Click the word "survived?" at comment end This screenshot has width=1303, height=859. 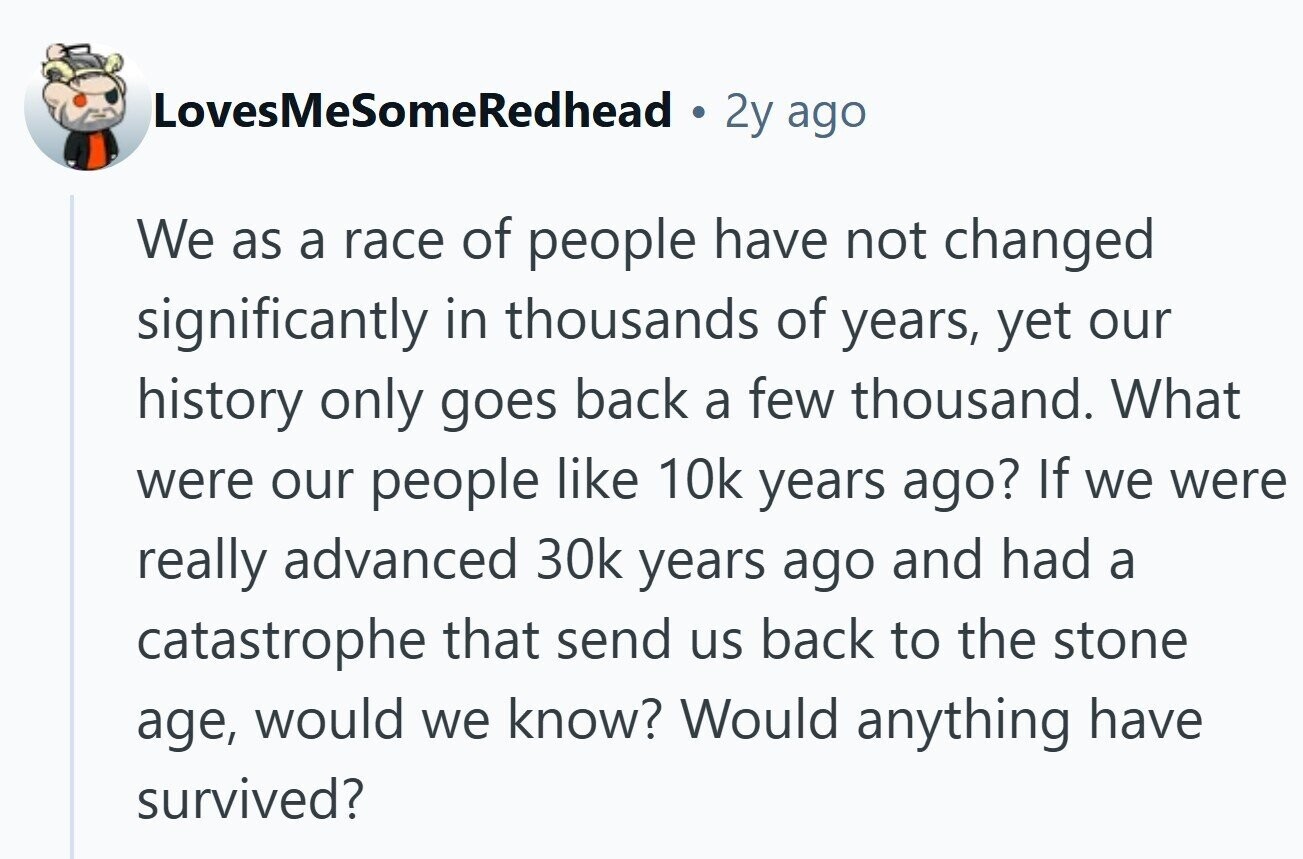coord(247,800)
